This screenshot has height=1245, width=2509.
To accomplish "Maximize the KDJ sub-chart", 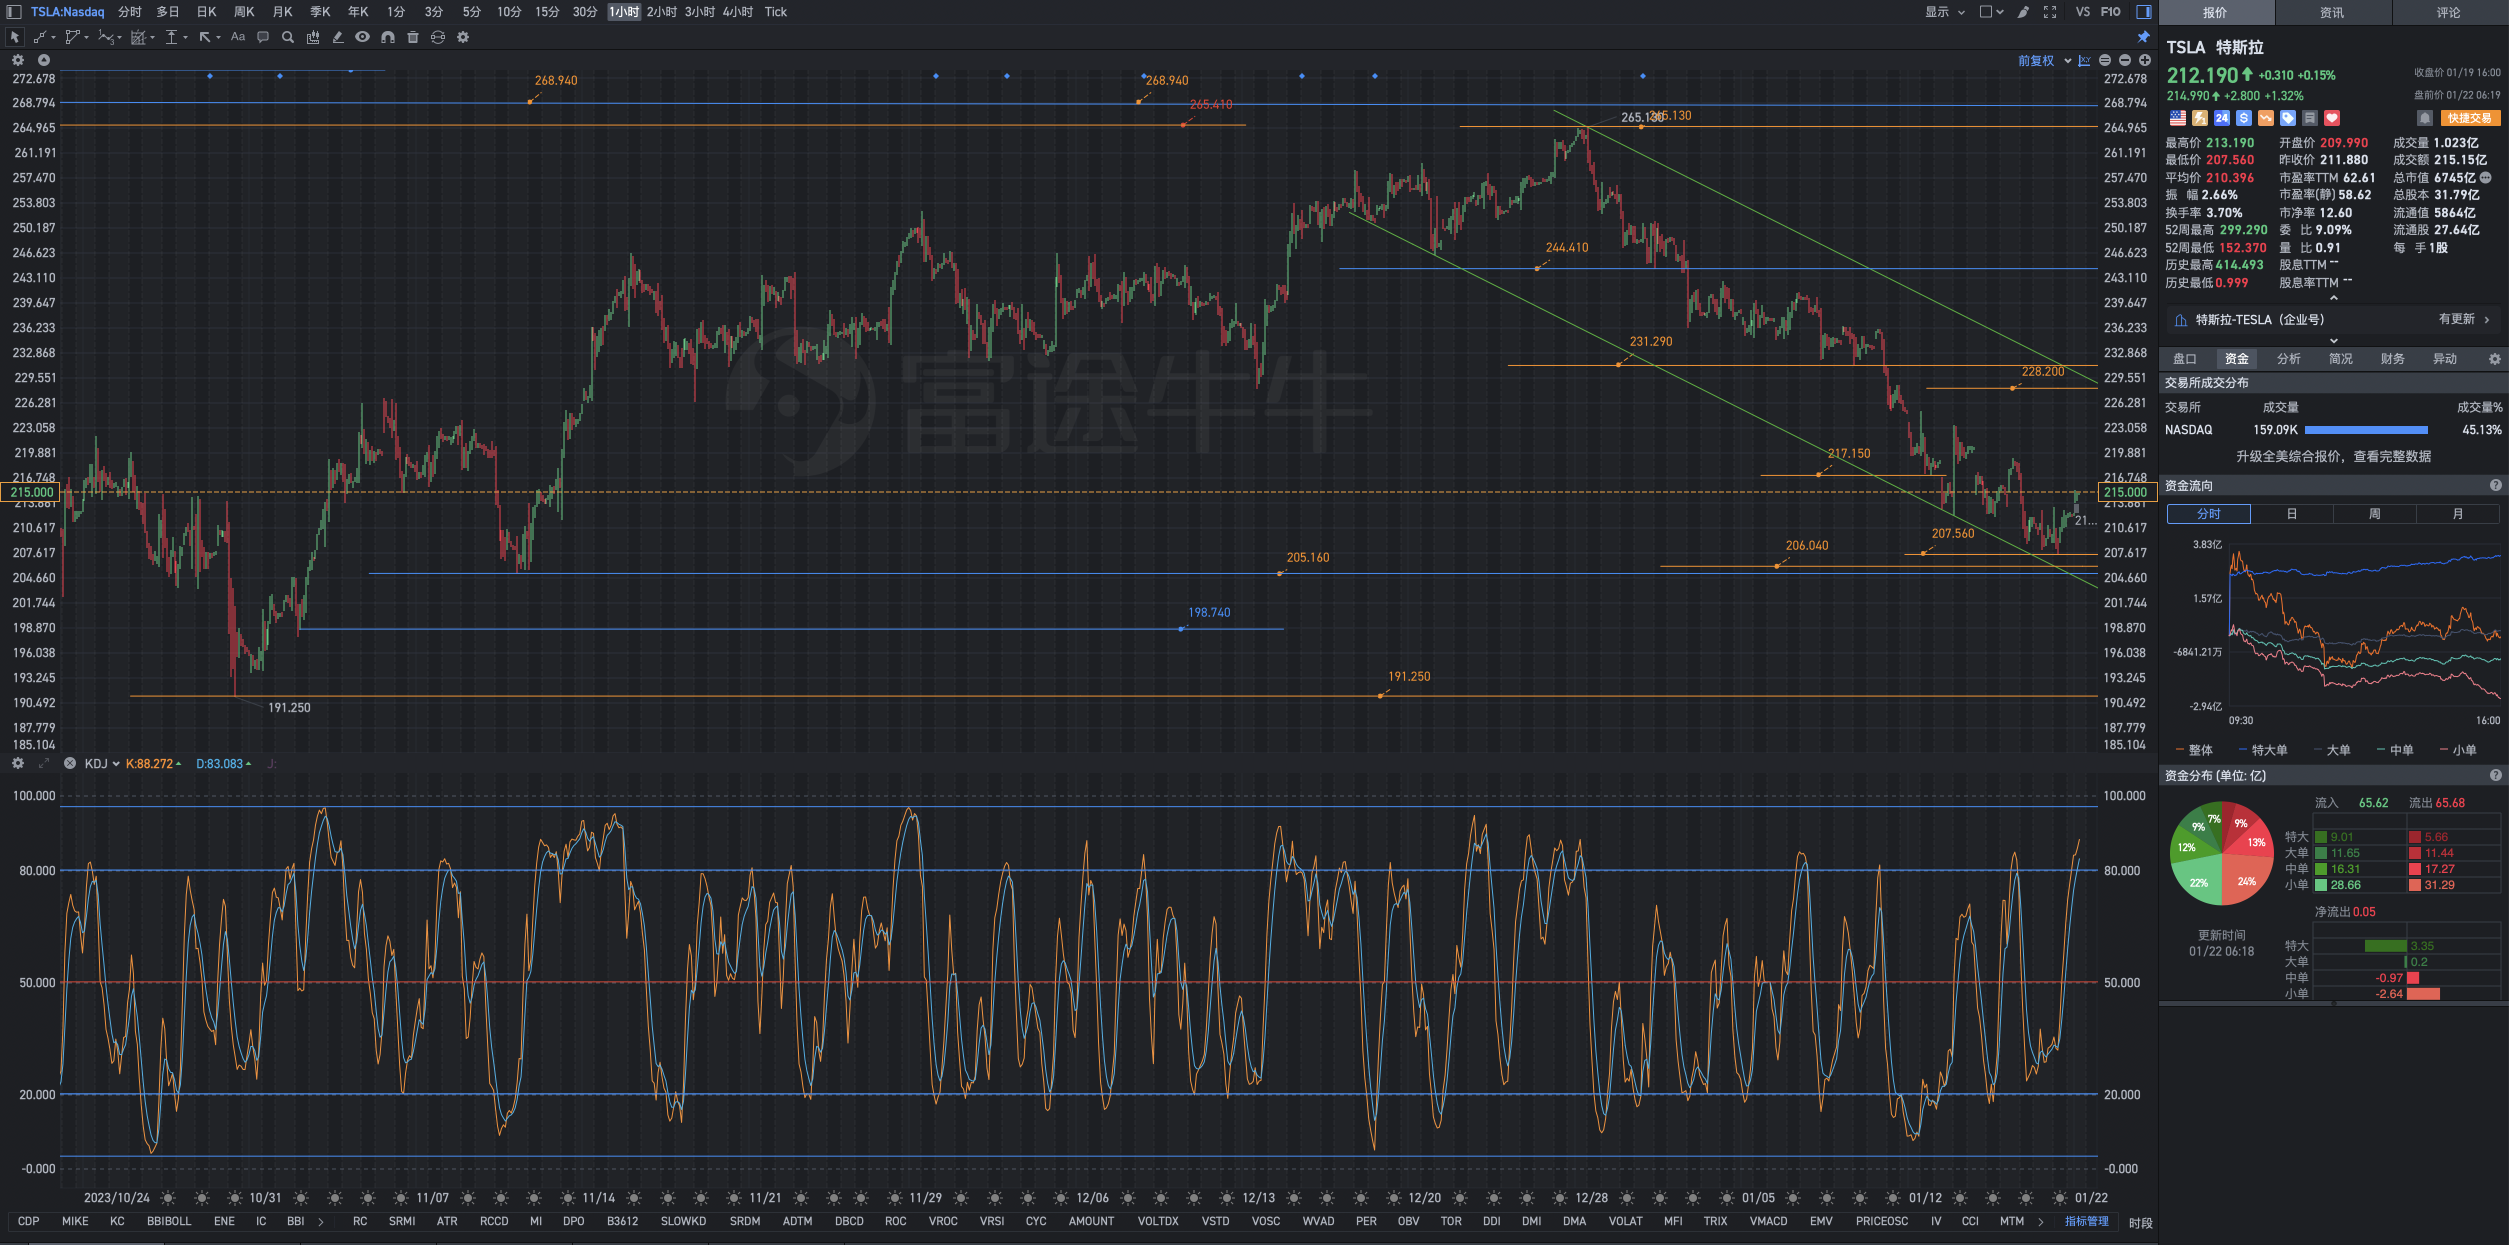I will [x=44, y=763].
